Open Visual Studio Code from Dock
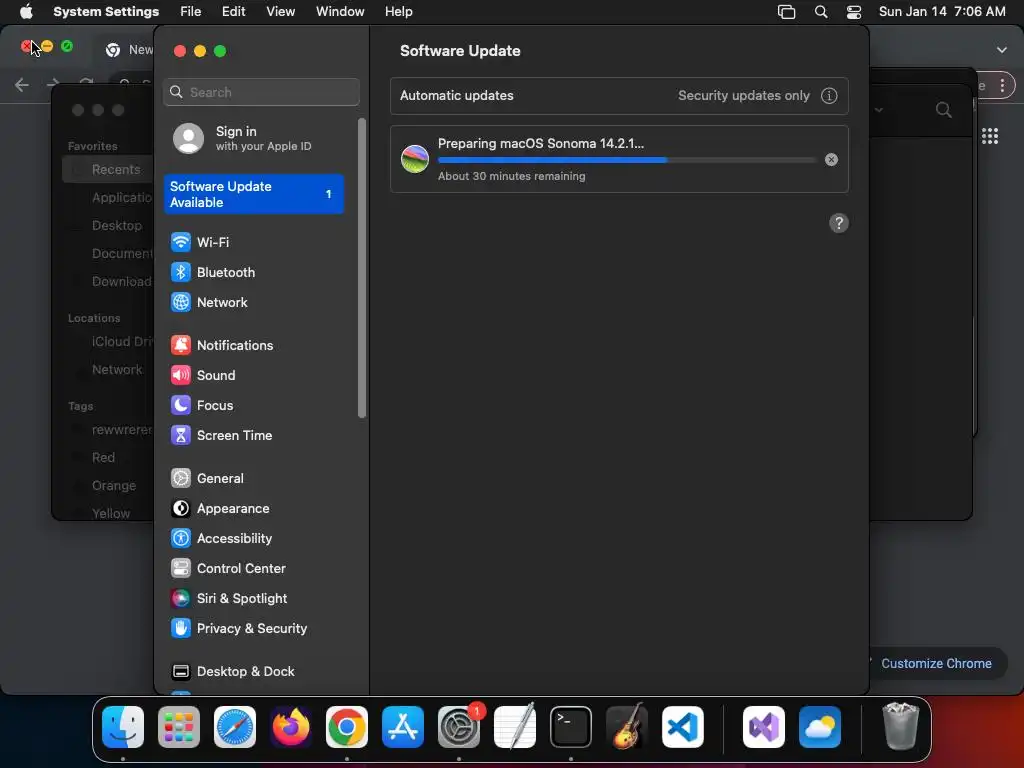This screenshot has height=768, width=1024. click(x=683, y=727)
